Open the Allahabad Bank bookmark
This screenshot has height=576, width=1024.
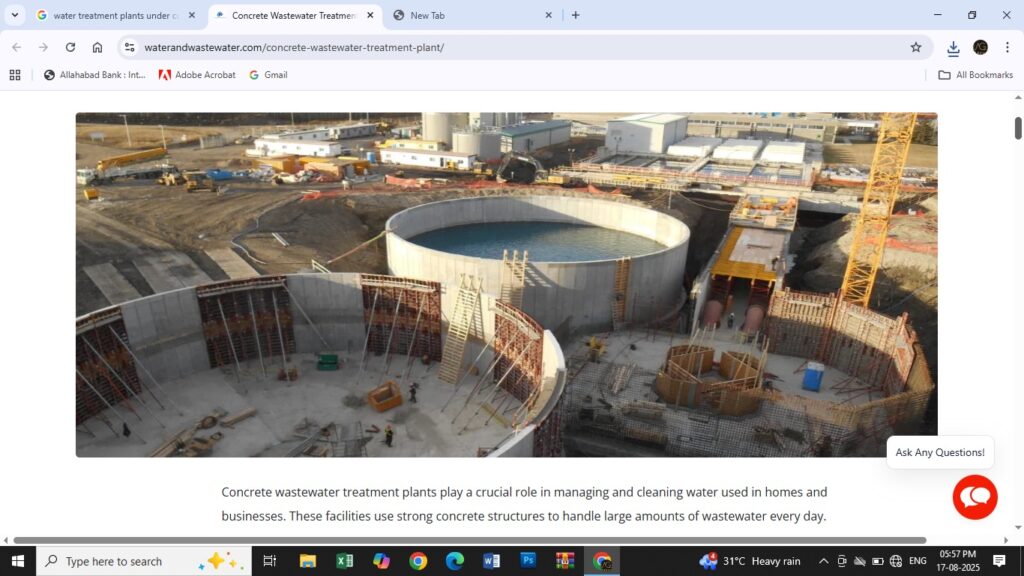95,75
